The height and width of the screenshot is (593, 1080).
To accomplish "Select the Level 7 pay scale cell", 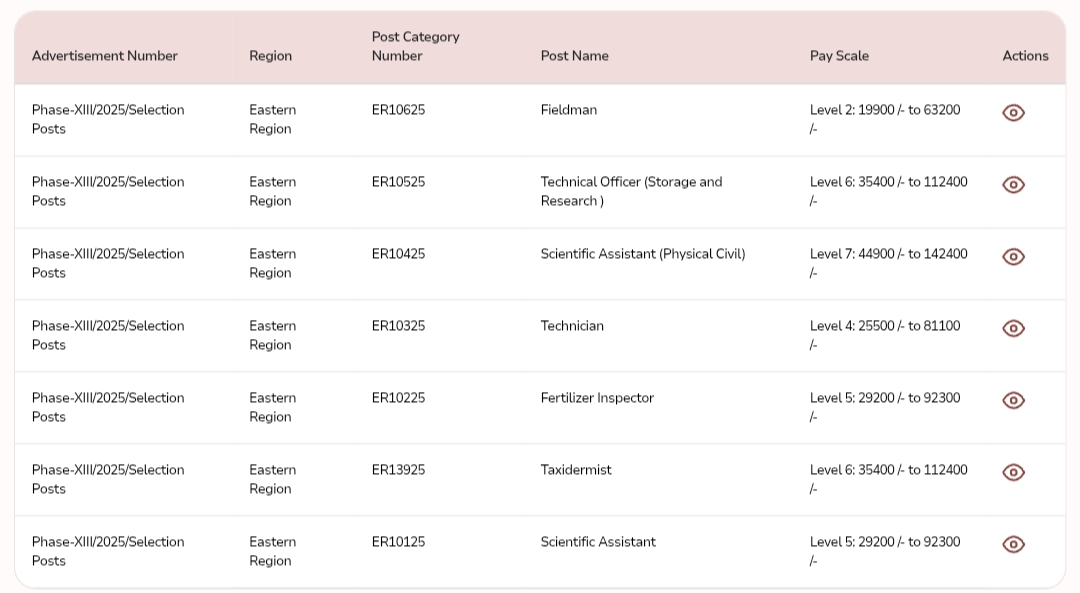I will click(x=889, y=263).
